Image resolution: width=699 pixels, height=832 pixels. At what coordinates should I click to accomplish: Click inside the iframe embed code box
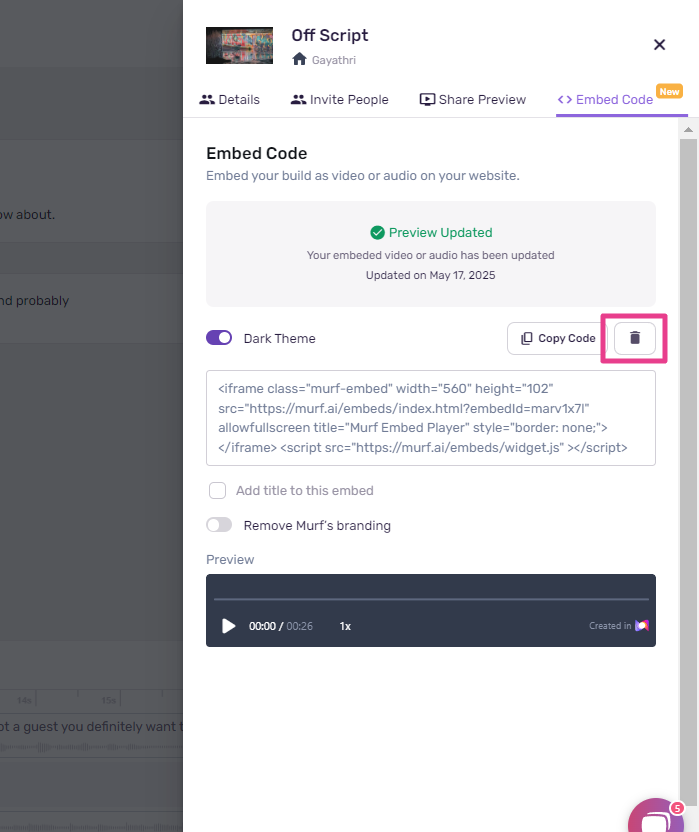tap(431, 418)
